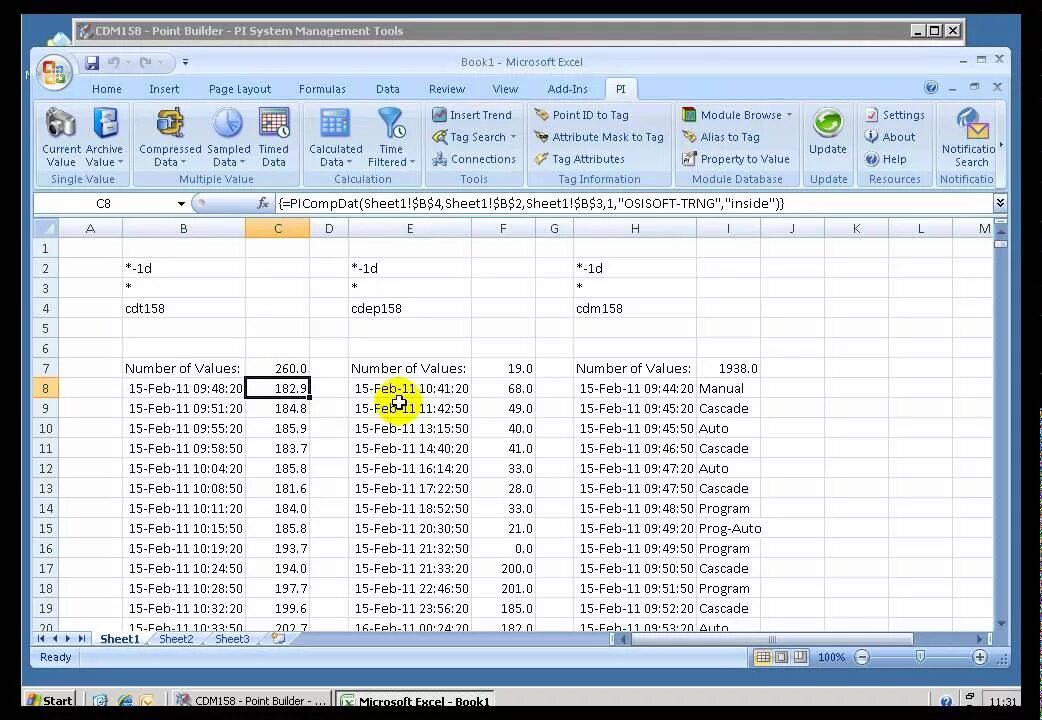Click the Insert Worksheet tab icon
Image resolution: width=1042 pixels, height=720 pixels.
tap(278, 639)
